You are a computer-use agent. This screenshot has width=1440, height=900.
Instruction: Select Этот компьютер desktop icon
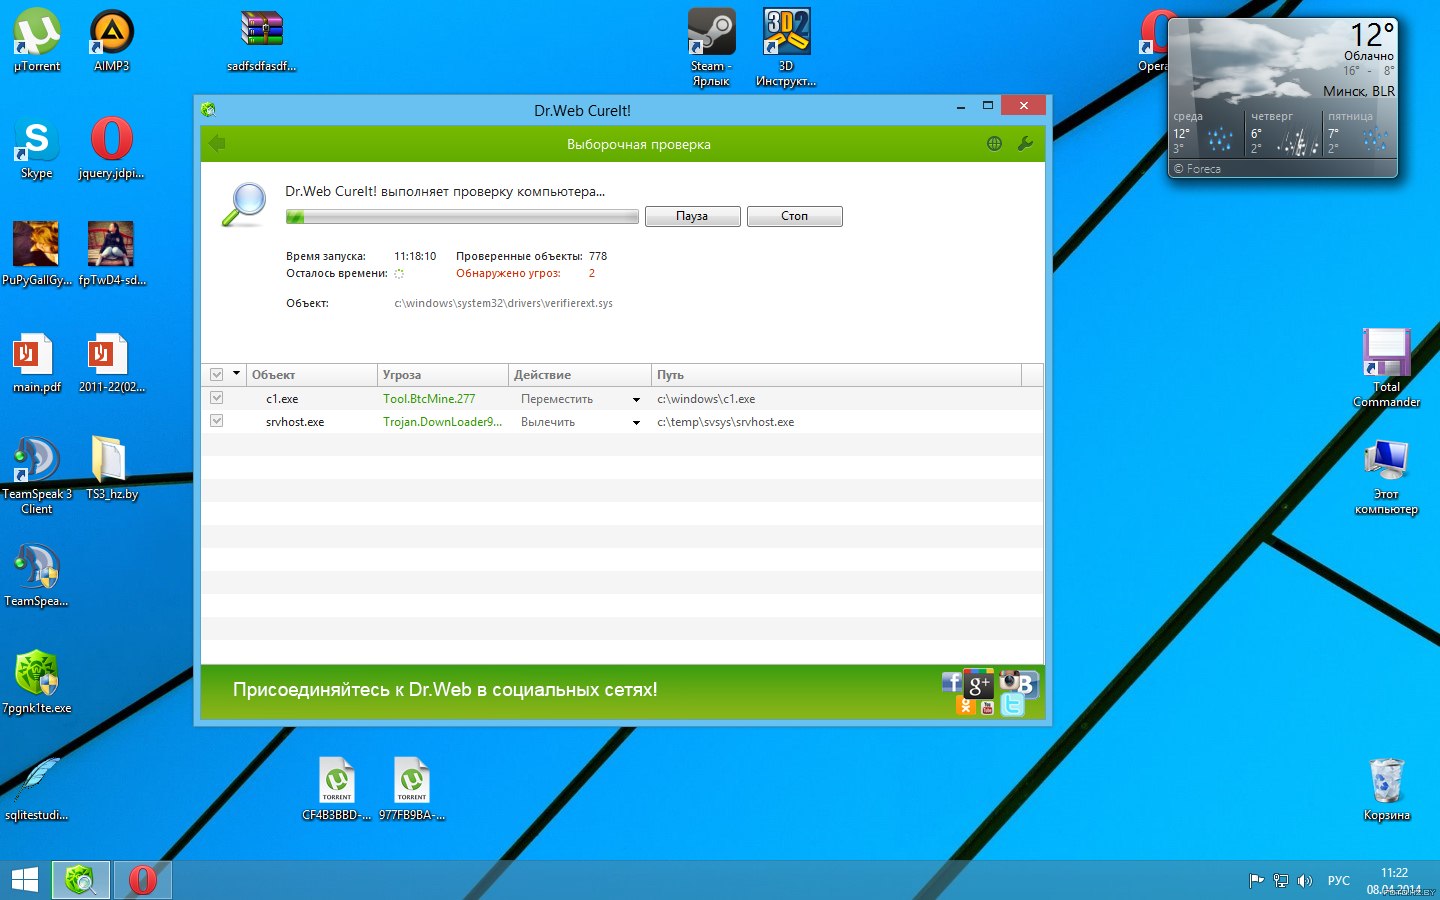tap(1386, 477)
